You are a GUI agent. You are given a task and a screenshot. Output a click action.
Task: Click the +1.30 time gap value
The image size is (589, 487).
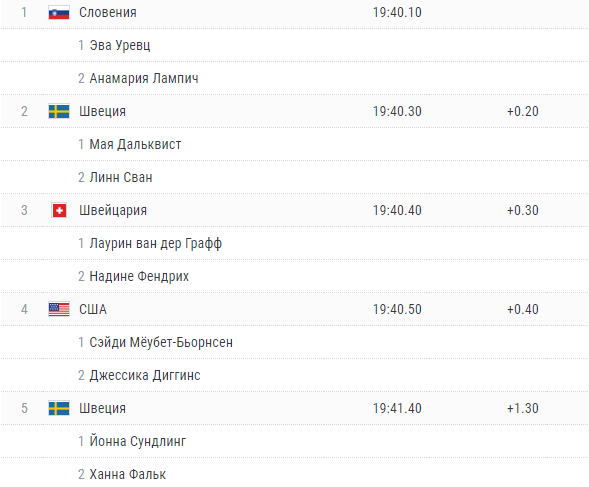(523, 408)
